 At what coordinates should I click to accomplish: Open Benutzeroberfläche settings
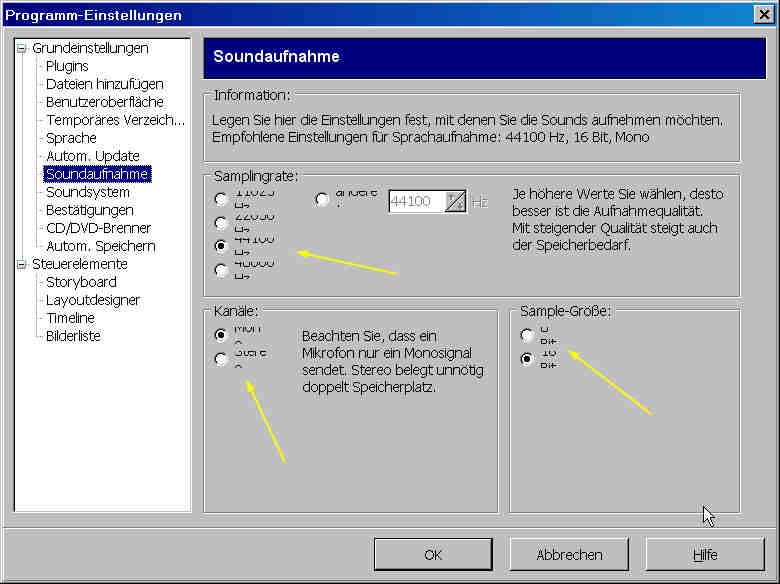pyautogui.click(x=104, y=102)
